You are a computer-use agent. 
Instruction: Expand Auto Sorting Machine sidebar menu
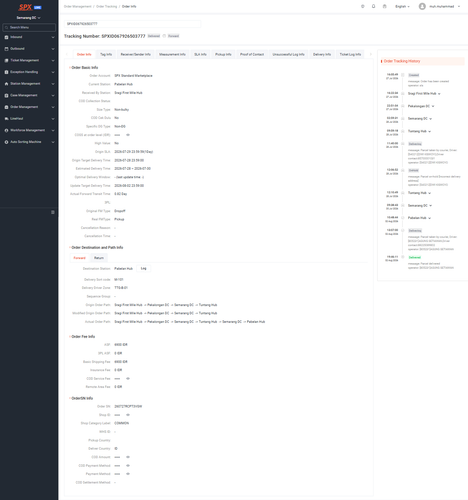click(53, 142)
